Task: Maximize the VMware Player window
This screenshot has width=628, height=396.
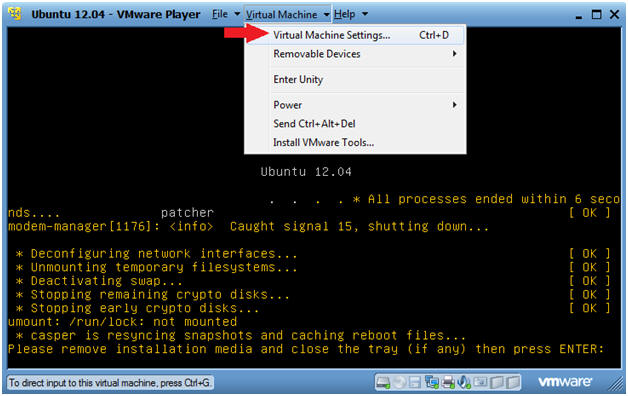Action: click(x=597, y=15)
